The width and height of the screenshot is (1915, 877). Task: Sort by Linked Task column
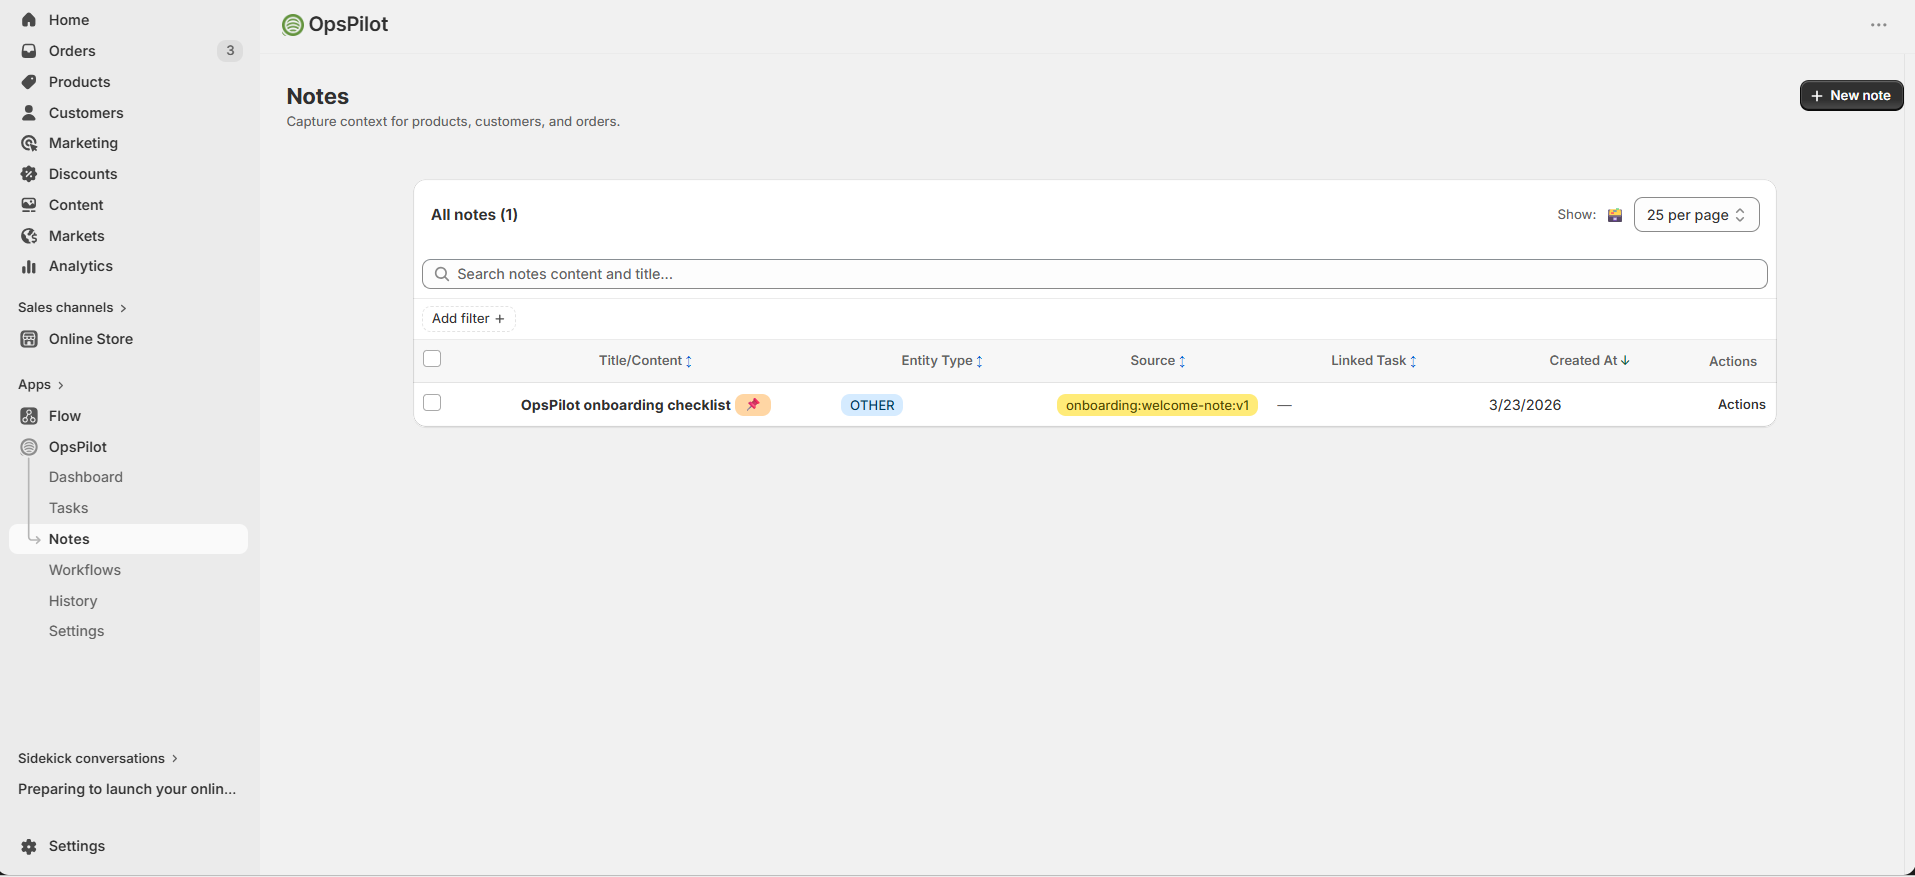click(1374, 361)
